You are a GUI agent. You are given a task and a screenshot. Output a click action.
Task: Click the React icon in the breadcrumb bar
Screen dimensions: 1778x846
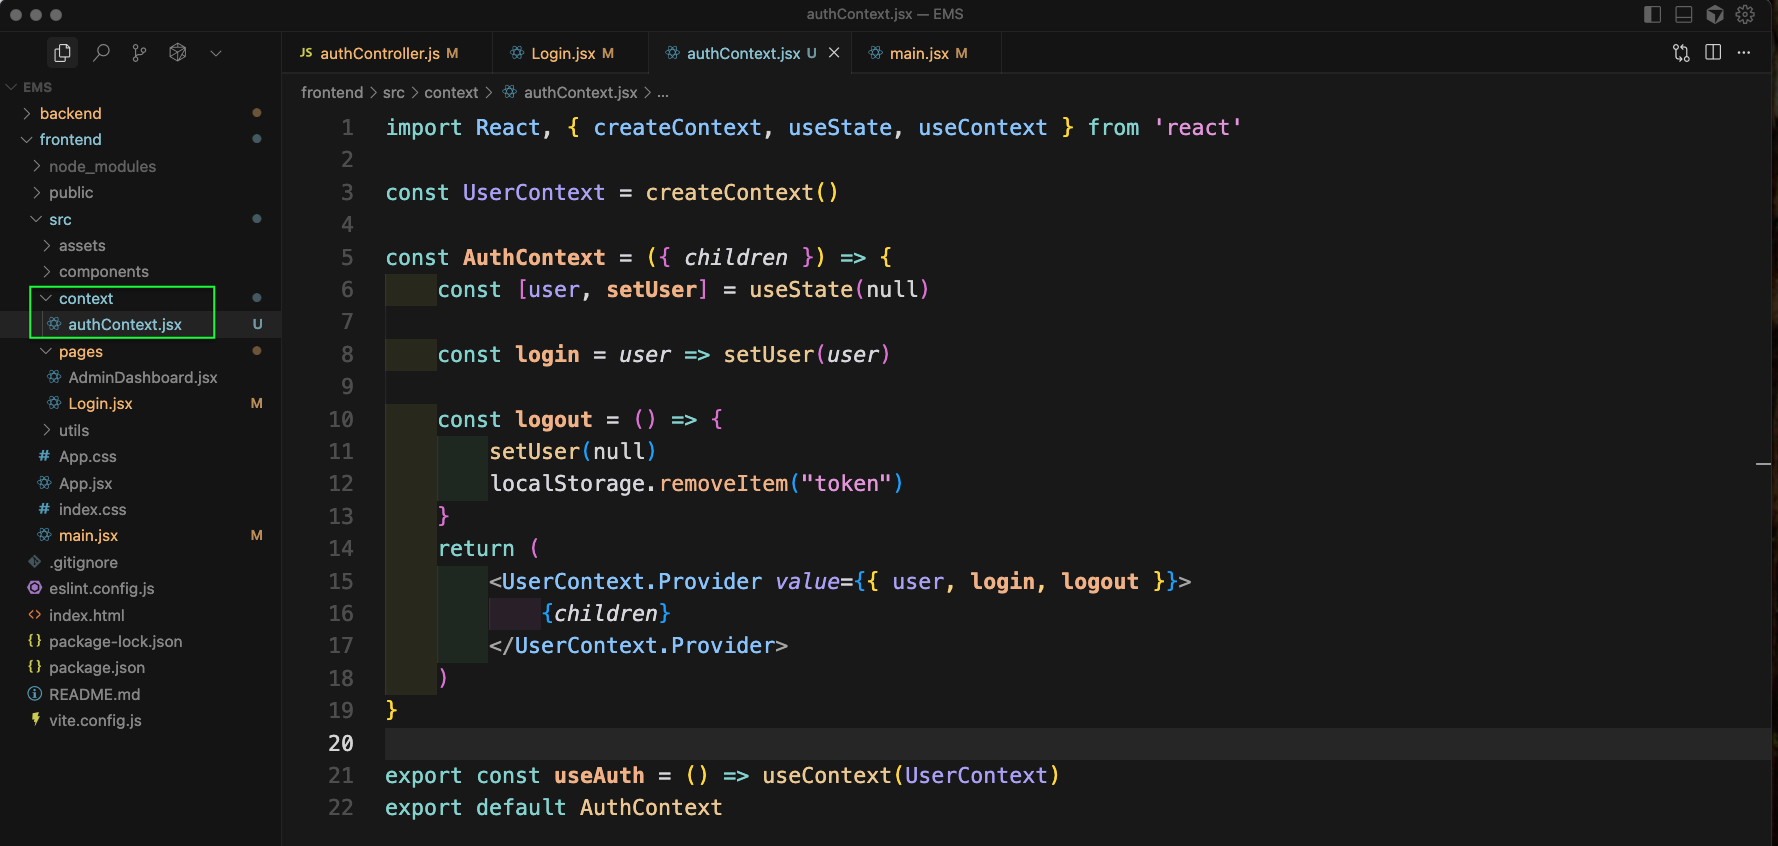[510, 92]
